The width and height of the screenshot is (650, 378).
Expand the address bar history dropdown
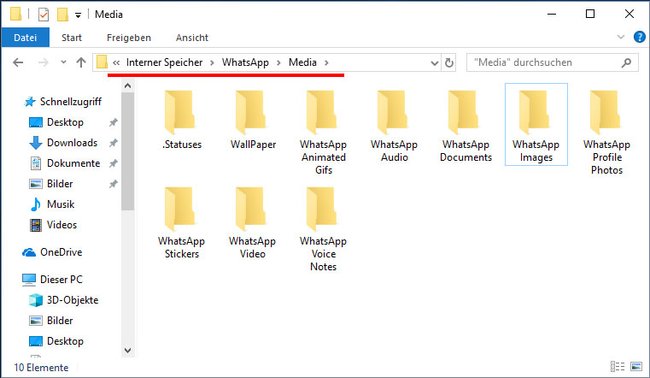(434, 63)
